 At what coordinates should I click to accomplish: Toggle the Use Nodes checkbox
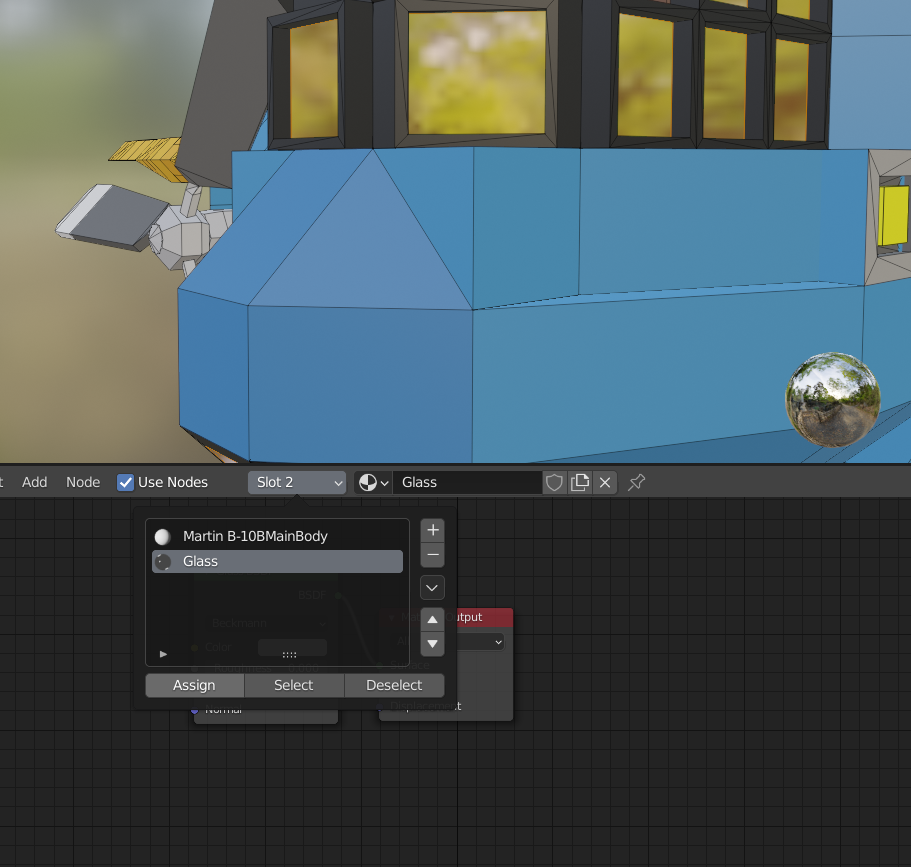point(125,482)
